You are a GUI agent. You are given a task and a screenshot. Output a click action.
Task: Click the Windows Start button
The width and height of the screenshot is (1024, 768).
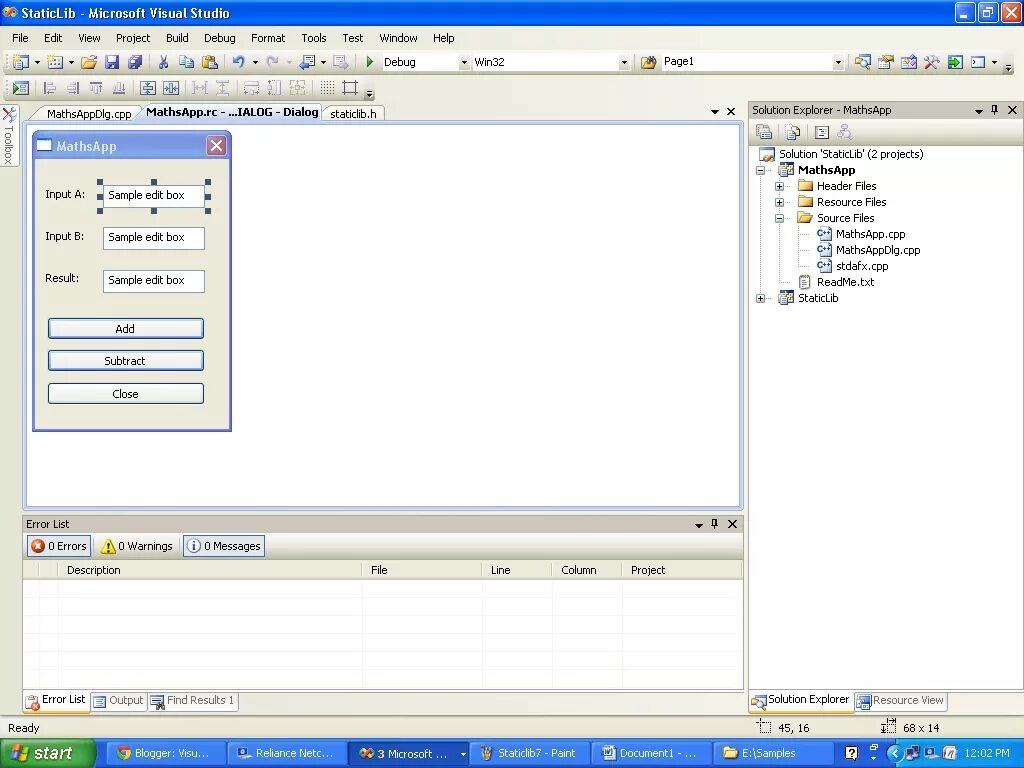pyautogui.click(x=47, y=753)
